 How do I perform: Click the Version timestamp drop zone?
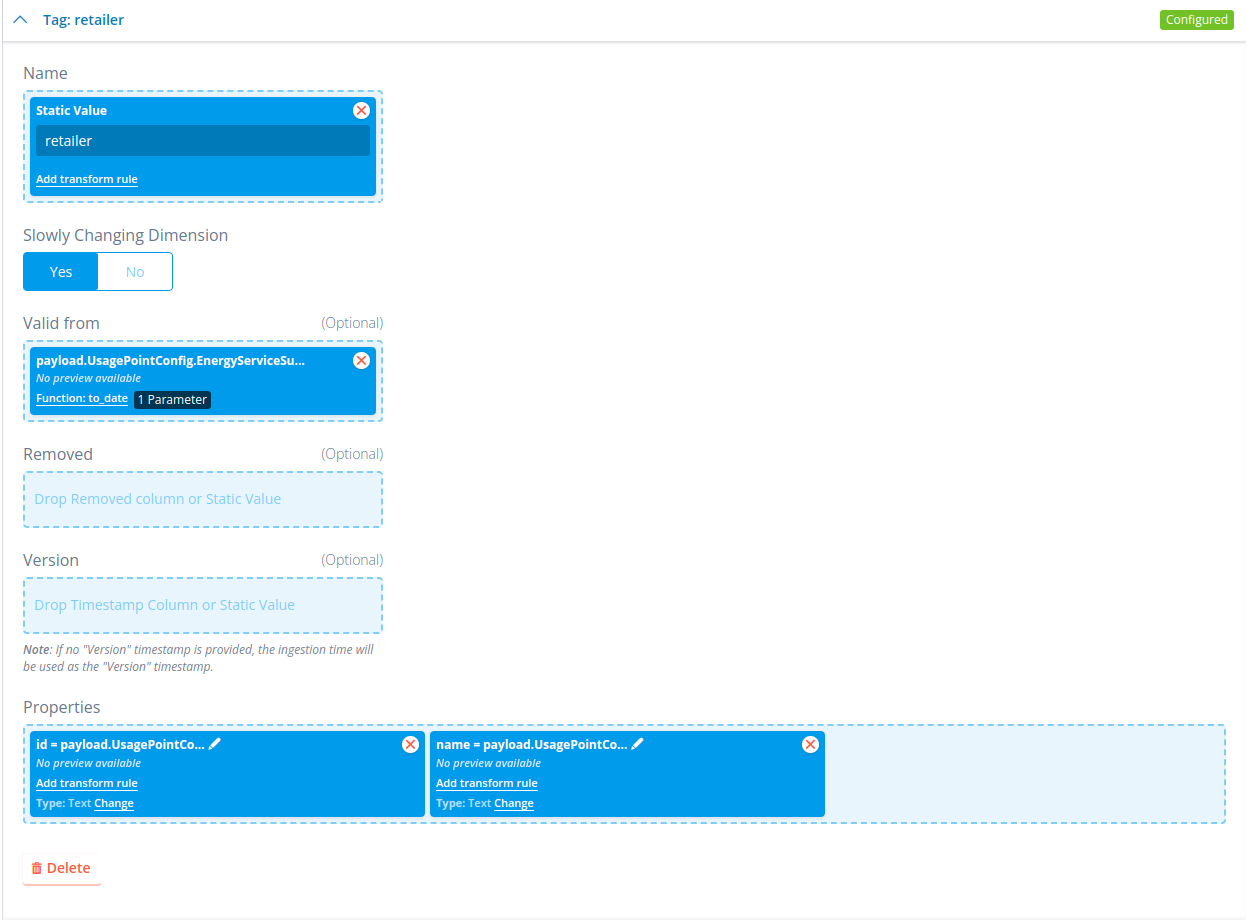point(203,605)
